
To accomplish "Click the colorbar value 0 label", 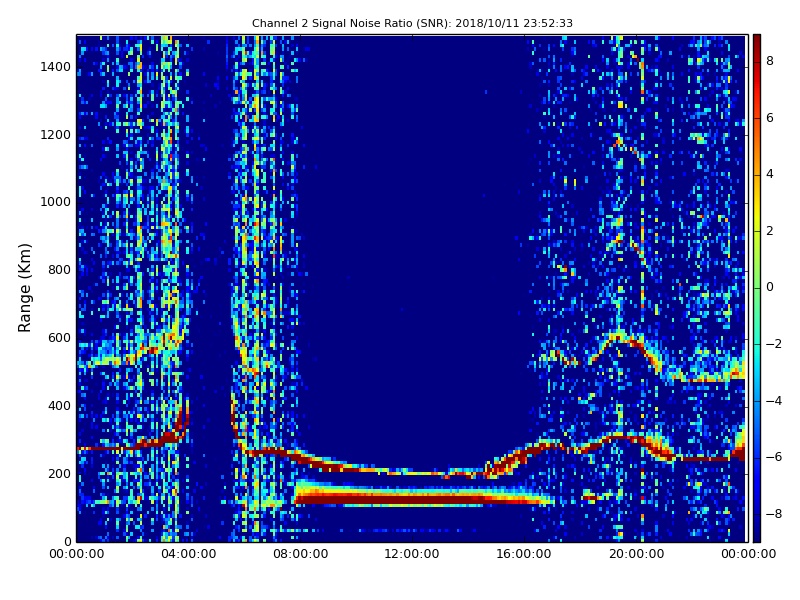I will 770,287.
